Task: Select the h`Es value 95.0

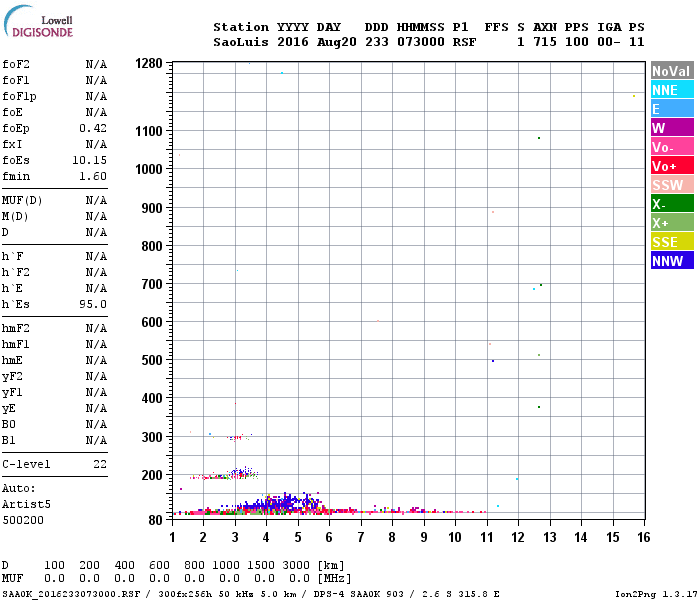Action: click(x=93, y=304)
